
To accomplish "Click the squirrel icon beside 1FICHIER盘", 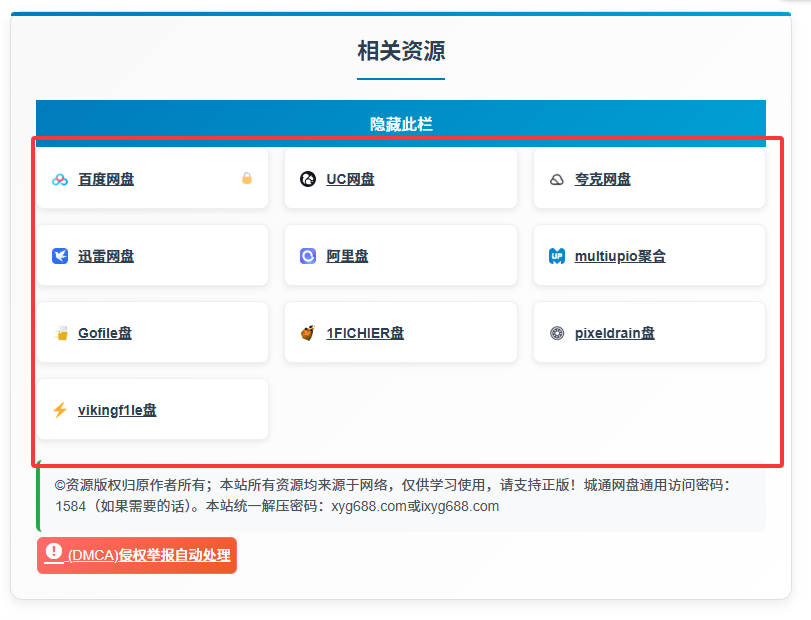I will (306, 332).
